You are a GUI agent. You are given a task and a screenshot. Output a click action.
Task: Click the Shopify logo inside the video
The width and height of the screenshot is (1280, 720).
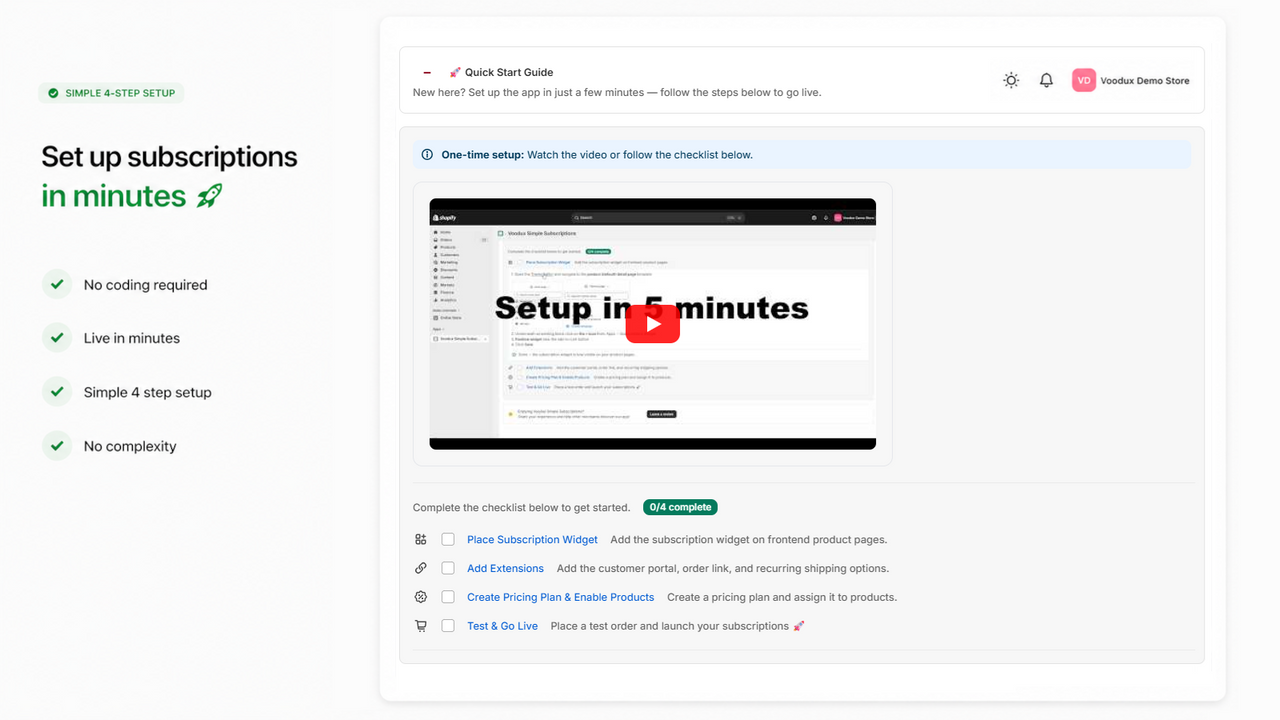coord(444,217)
